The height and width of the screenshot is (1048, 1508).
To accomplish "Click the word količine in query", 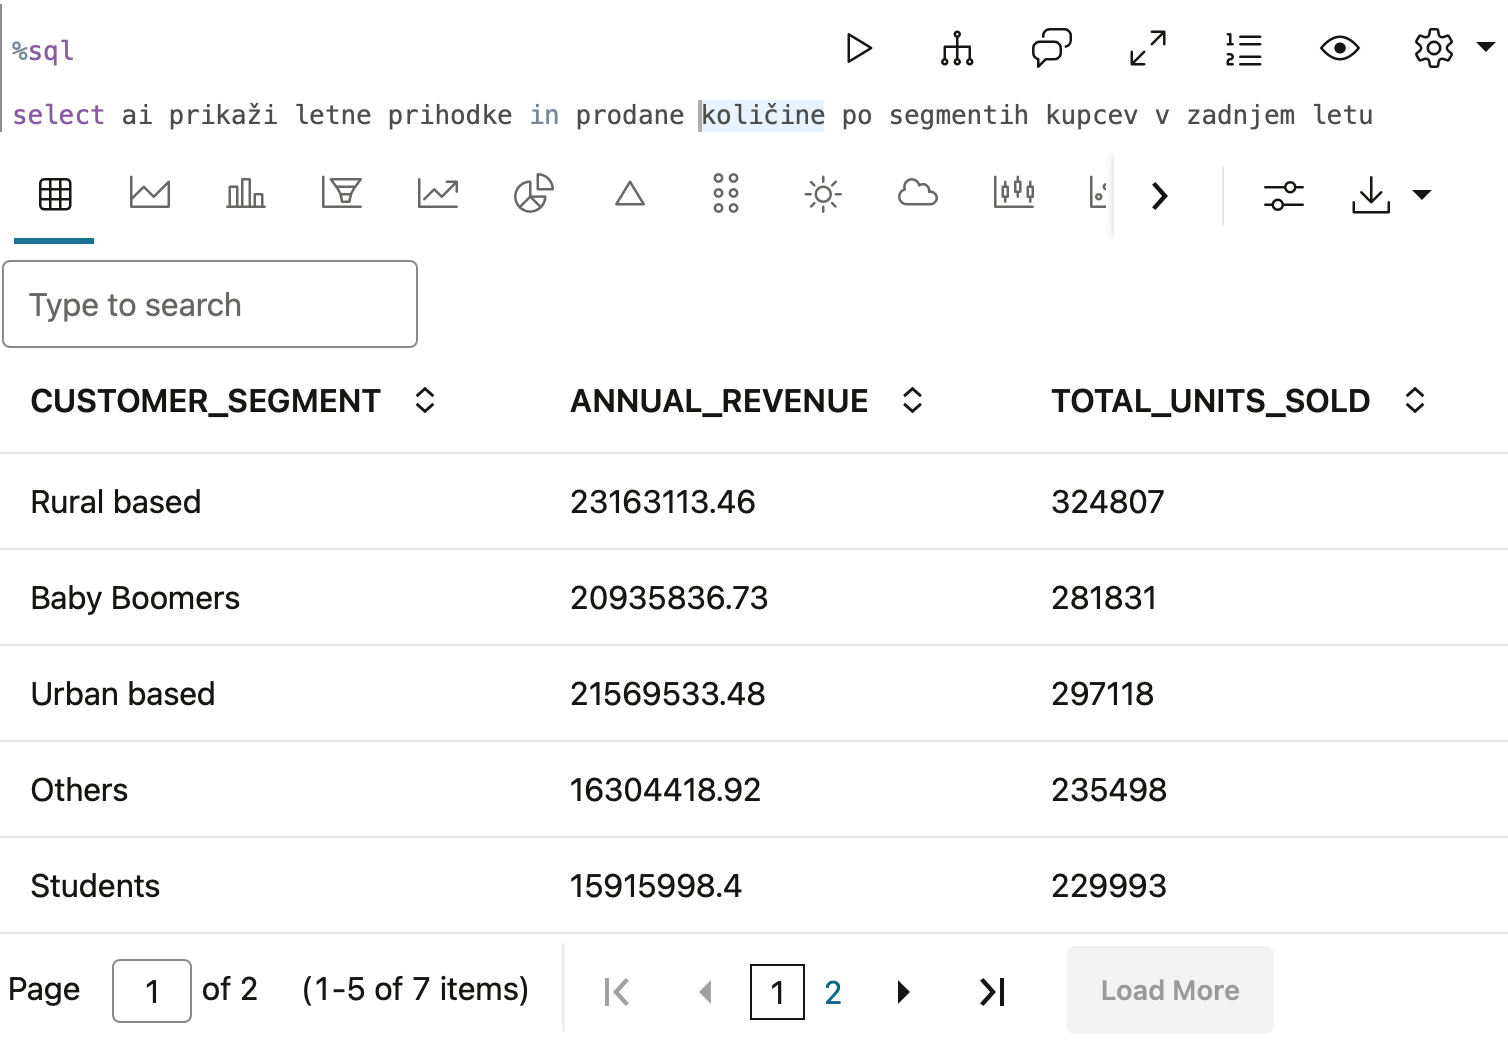I will click(x=763, y=115).
